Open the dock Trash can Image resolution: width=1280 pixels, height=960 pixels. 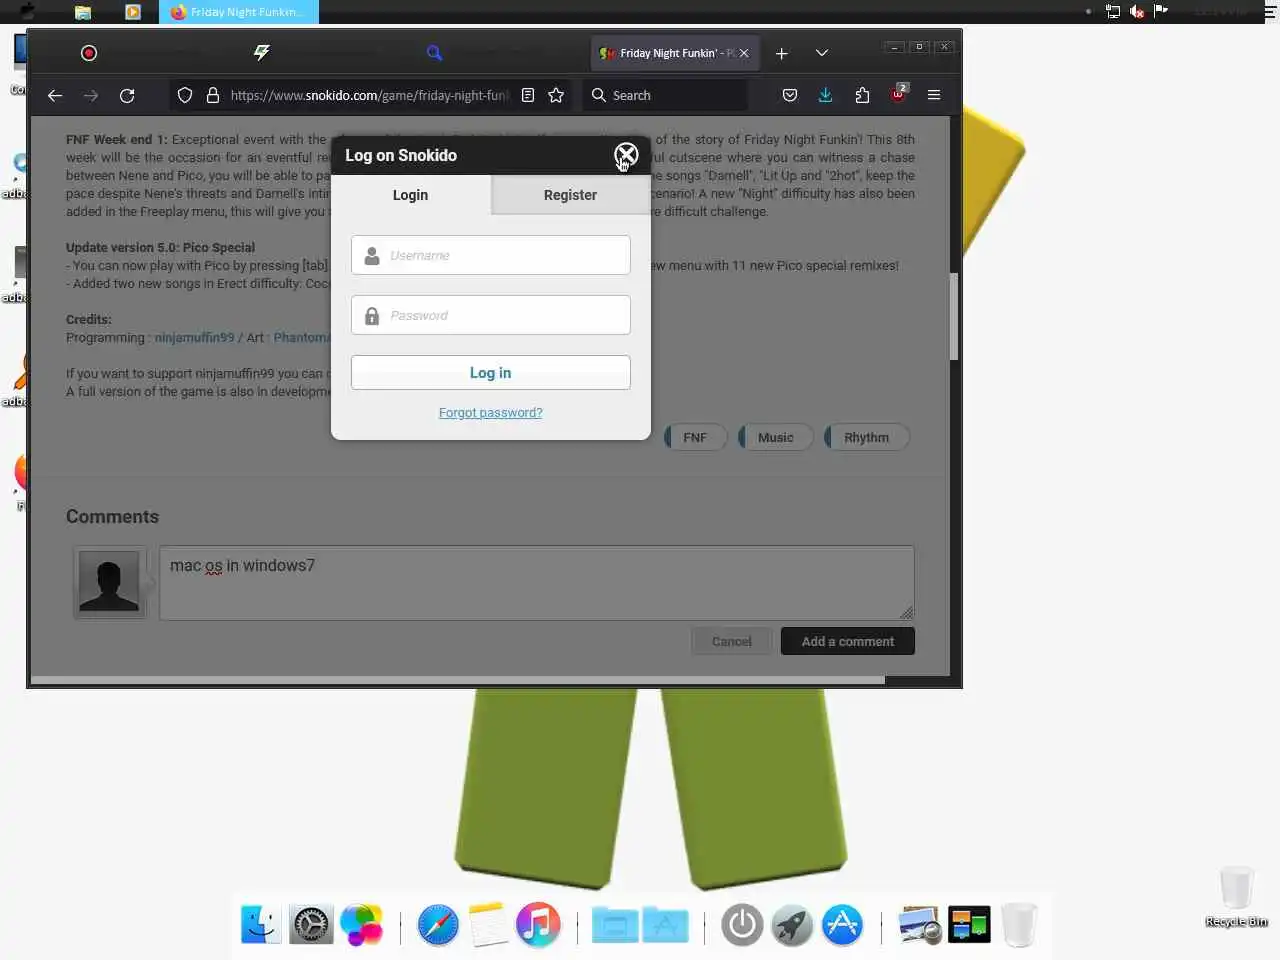(x=1019, y=925)
